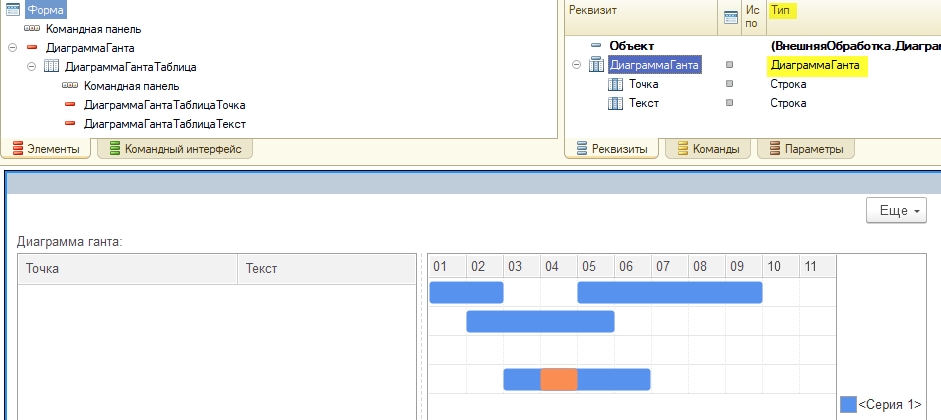Click the Точка column header in the Gantt table

pos(128,269)
